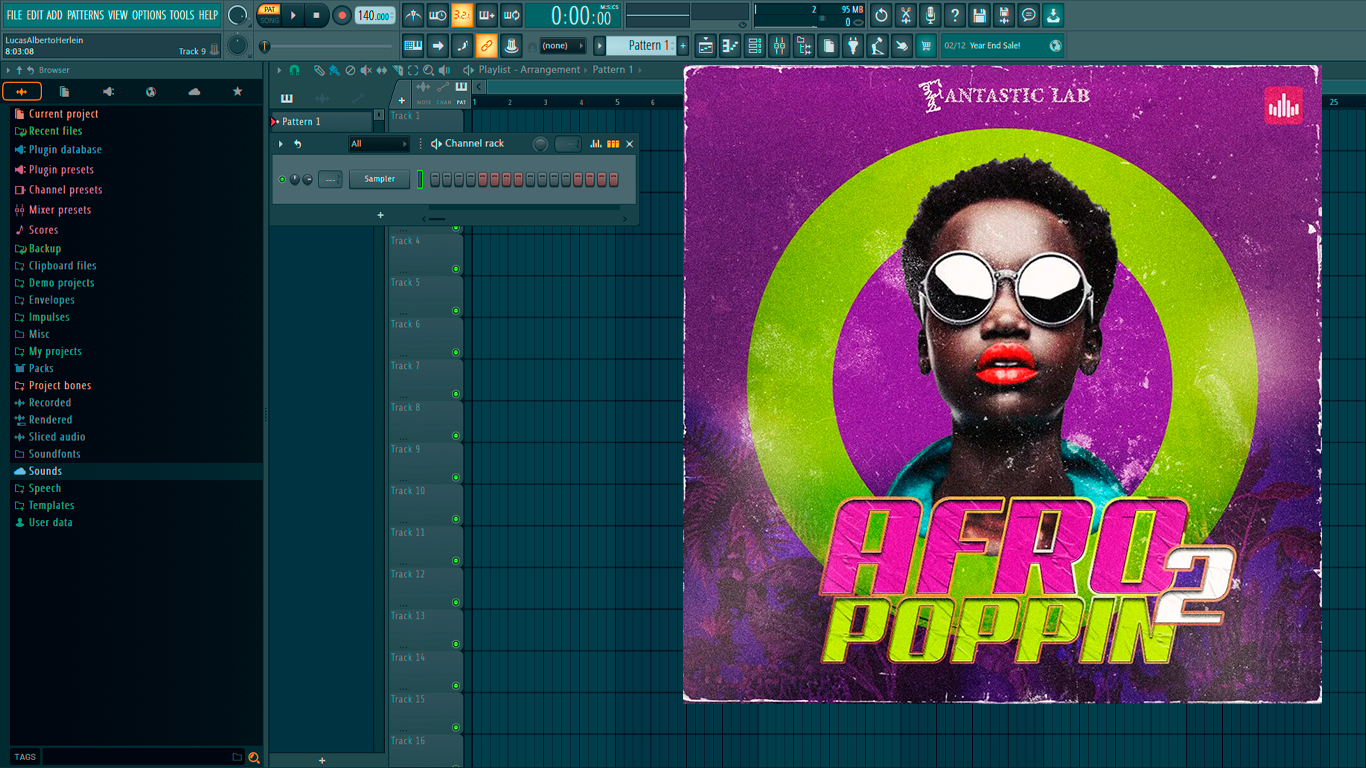The width and height of the screenshot is (1366, 768).
Task: Open the TOOLS menu
Action: (182, 15)
